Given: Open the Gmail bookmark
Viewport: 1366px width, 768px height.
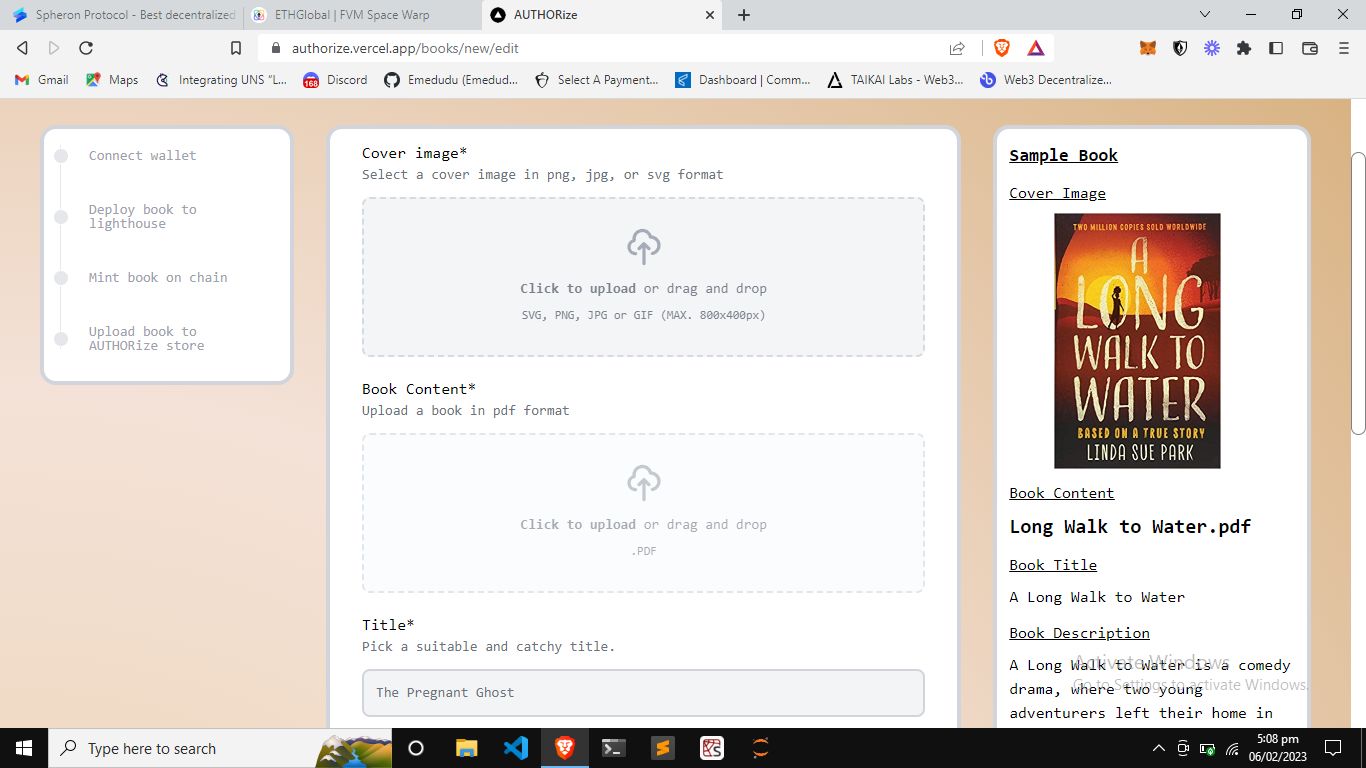Looking at the screenshot, I should pyautogui.click(x=42, y=80).
